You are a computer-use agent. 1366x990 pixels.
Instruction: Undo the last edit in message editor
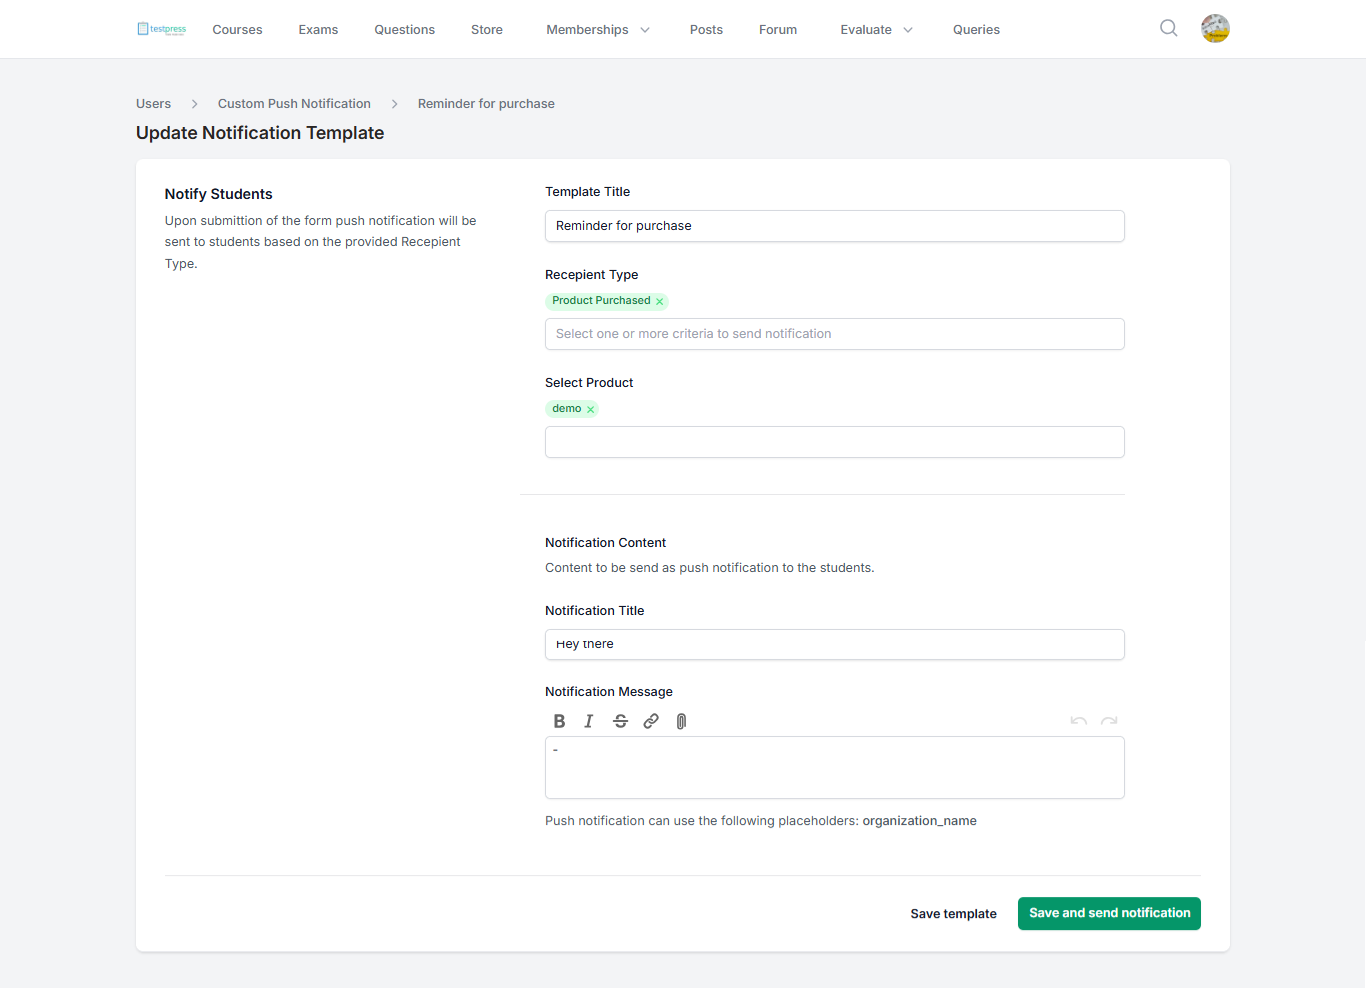coord(1078,721)
